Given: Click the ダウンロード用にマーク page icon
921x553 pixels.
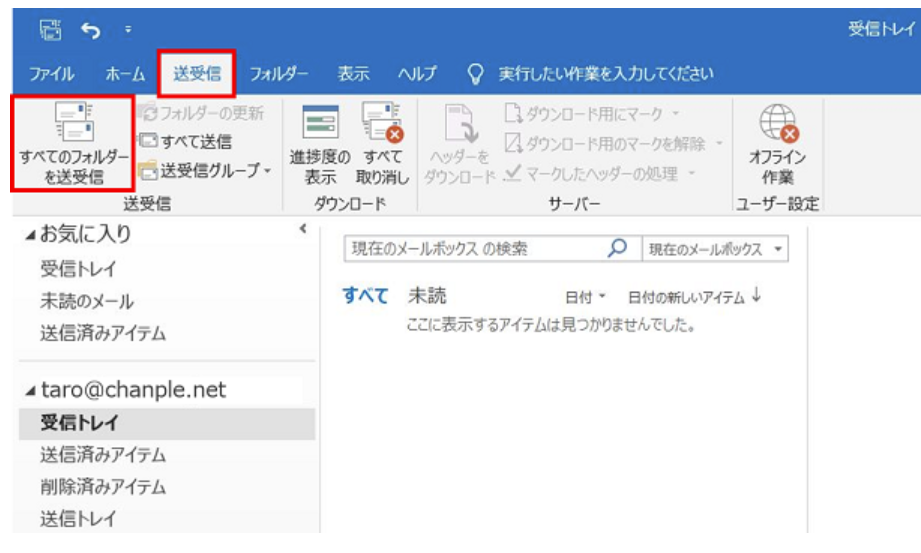Looking at the screenshot, I should pyautogui.click(x=513, y=113).
